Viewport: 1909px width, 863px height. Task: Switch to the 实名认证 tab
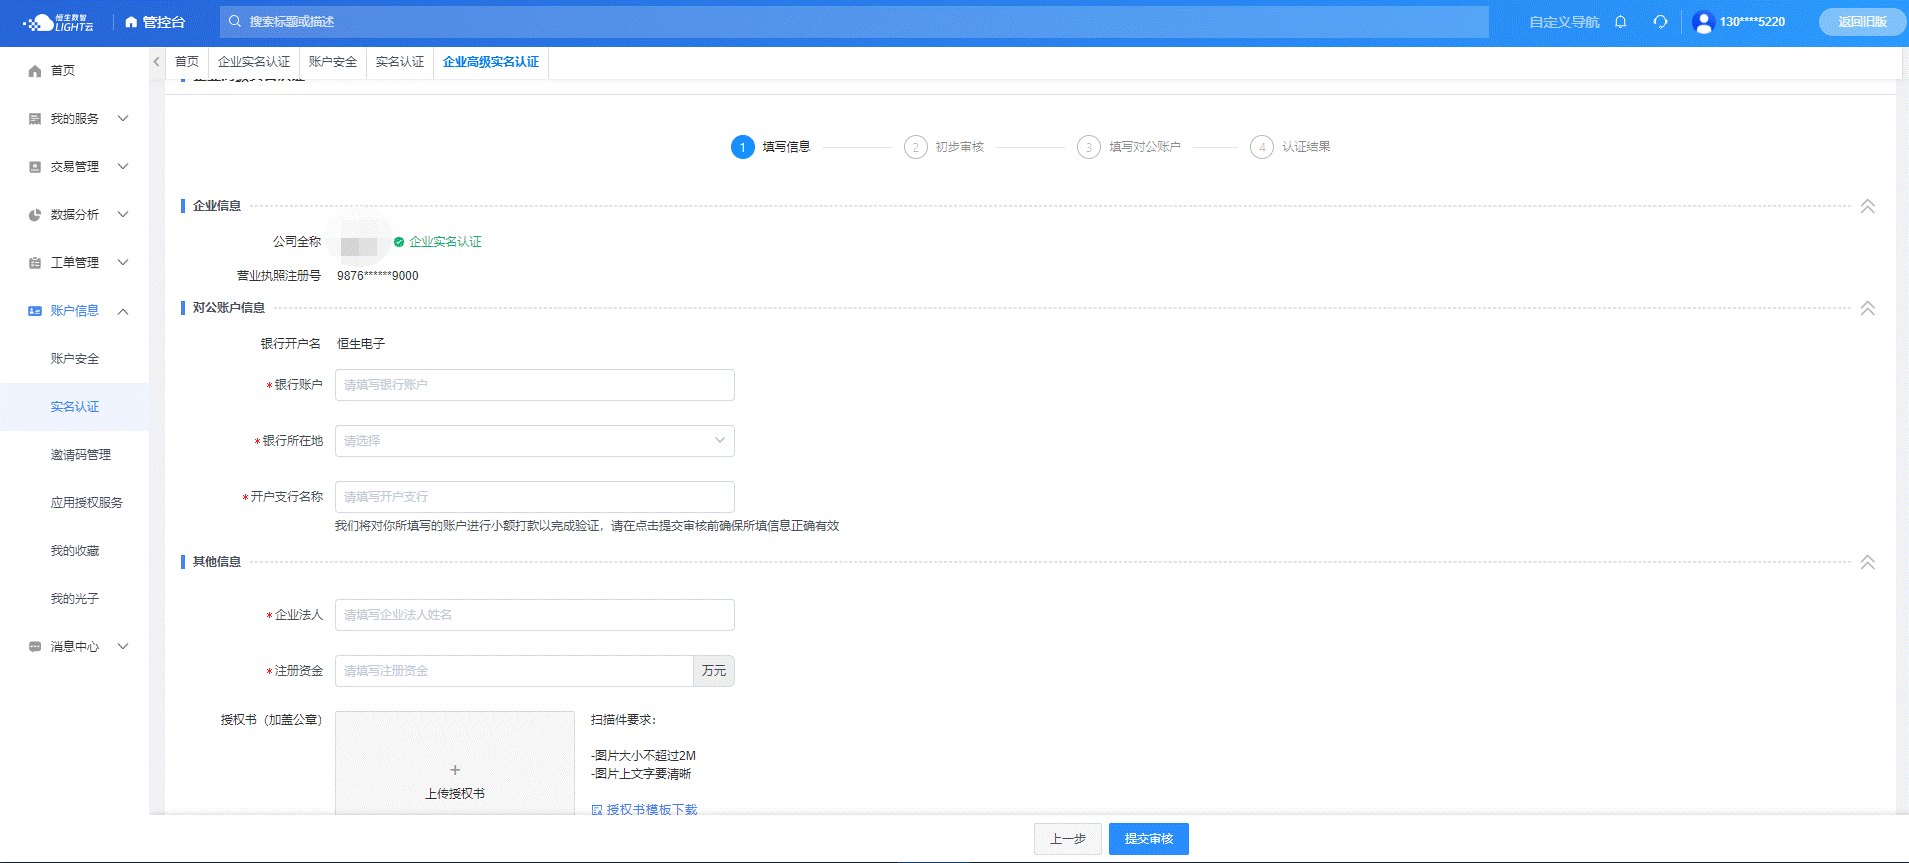click(x=400, y=62)
